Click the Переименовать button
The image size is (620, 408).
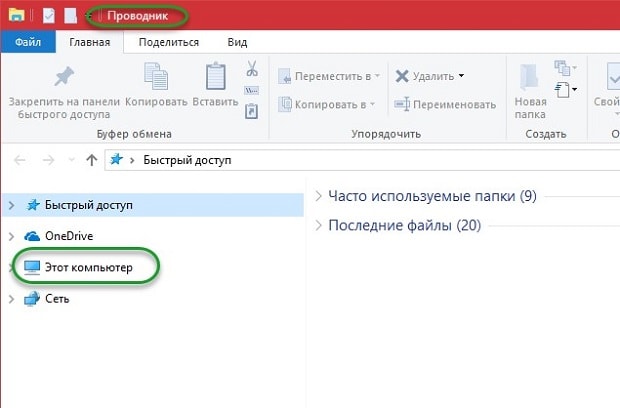click(445, 104)
